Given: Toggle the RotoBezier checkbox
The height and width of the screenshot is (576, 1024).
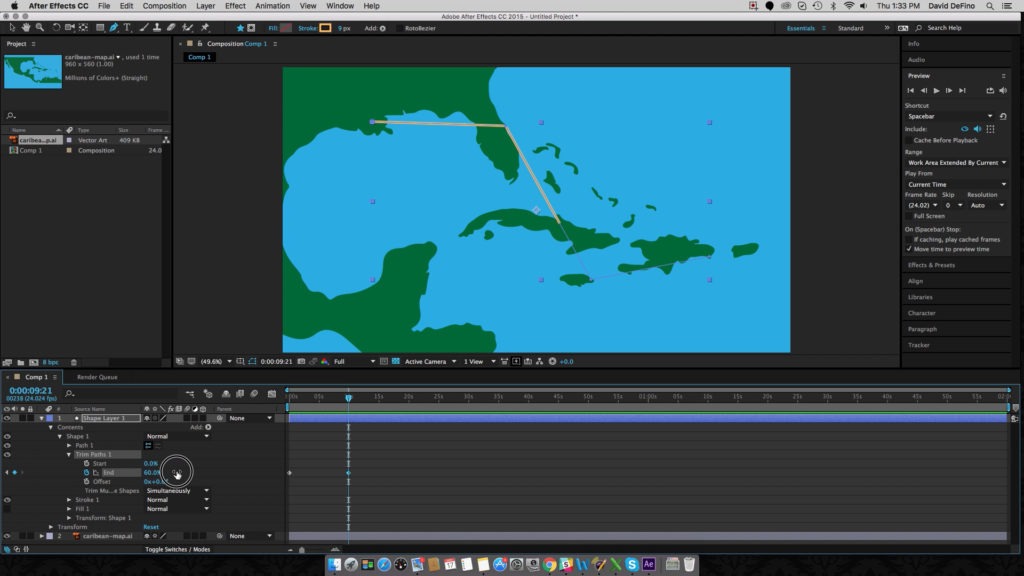Looking at the screenshot, I should pyautogui.click(x=400, y=28).
